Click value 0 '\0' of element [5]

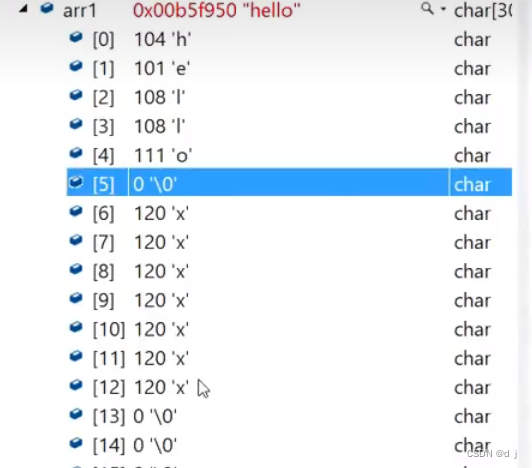[155, 184]
